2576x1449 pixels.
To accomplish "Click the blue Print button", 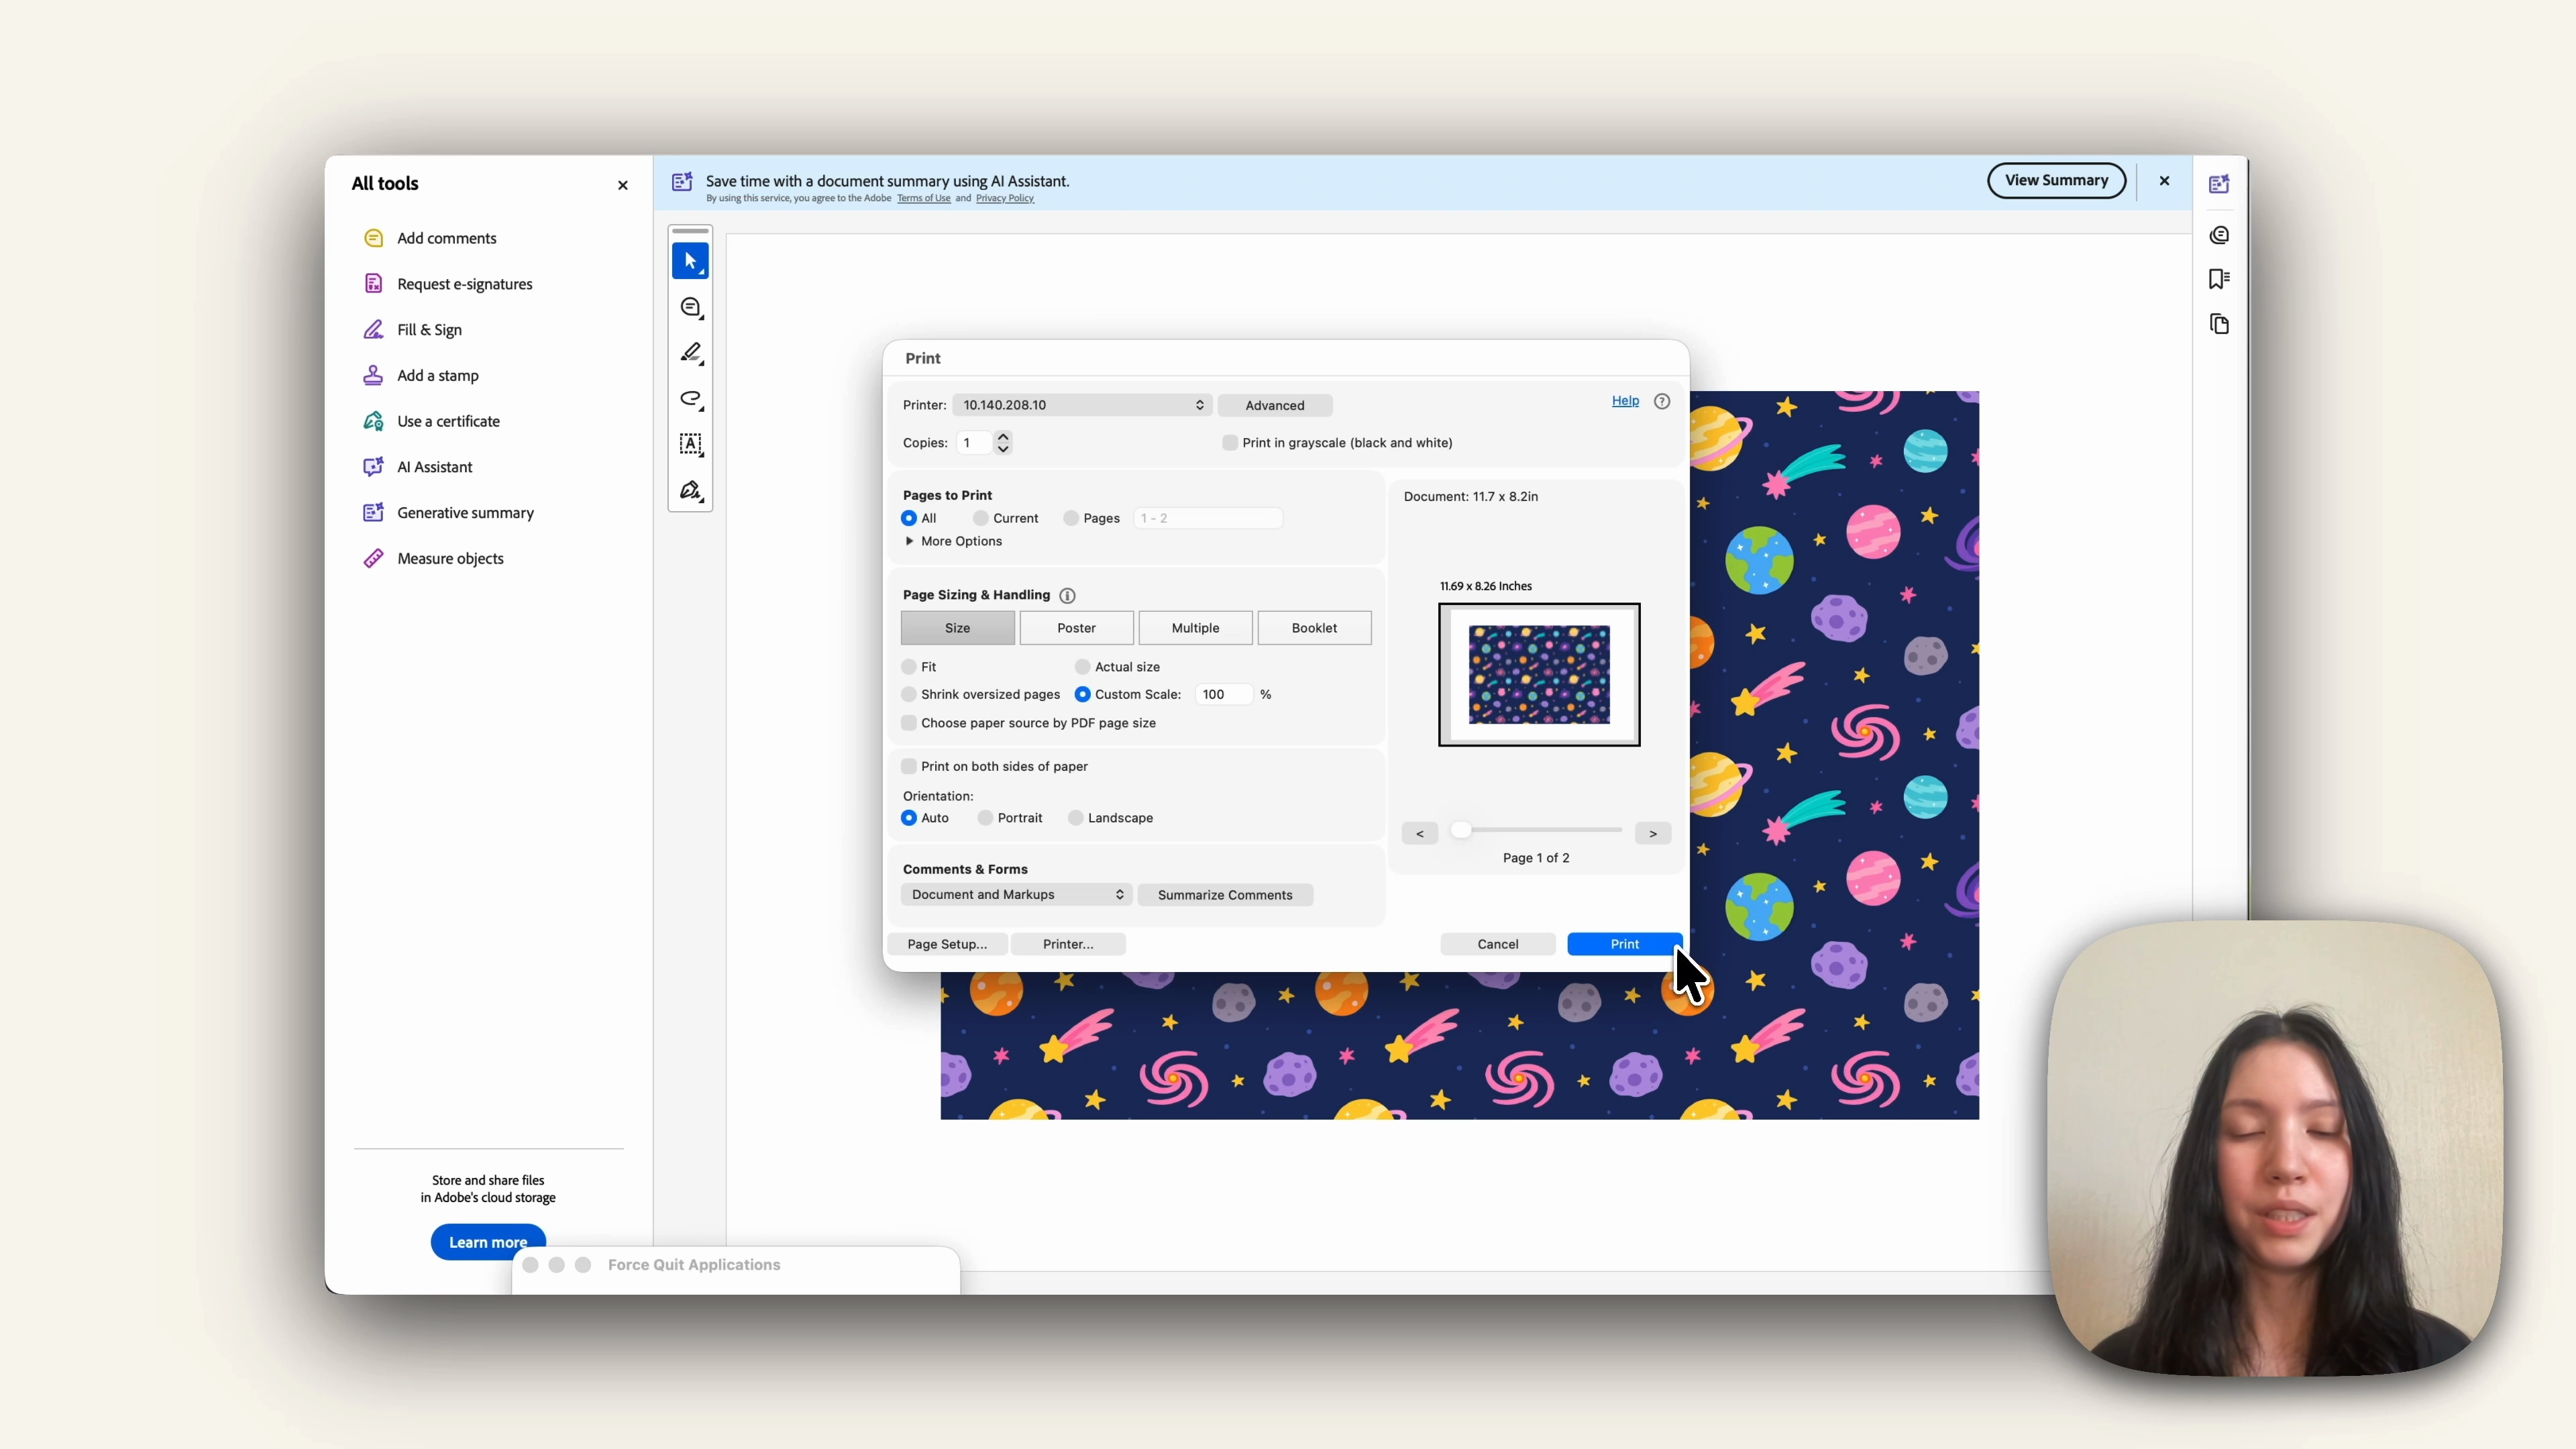I will click(x=1625, y=944).
